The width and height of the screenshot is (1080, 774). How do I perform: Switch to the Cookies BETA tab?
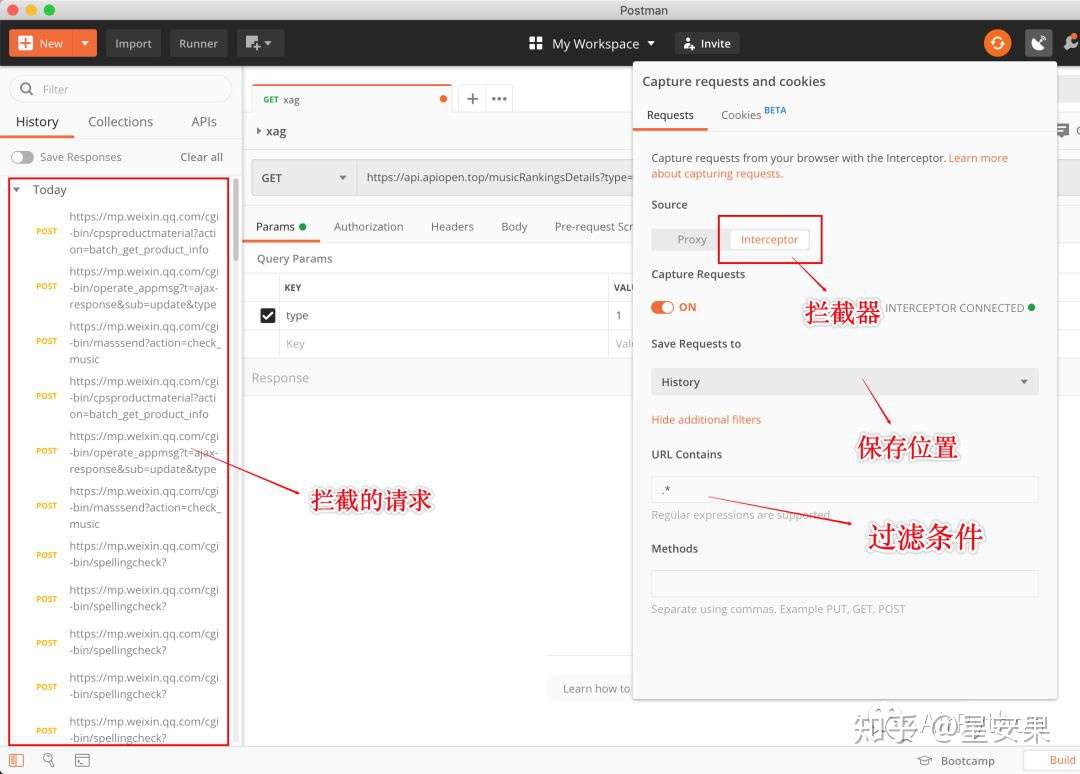click(x=753, y=114)
